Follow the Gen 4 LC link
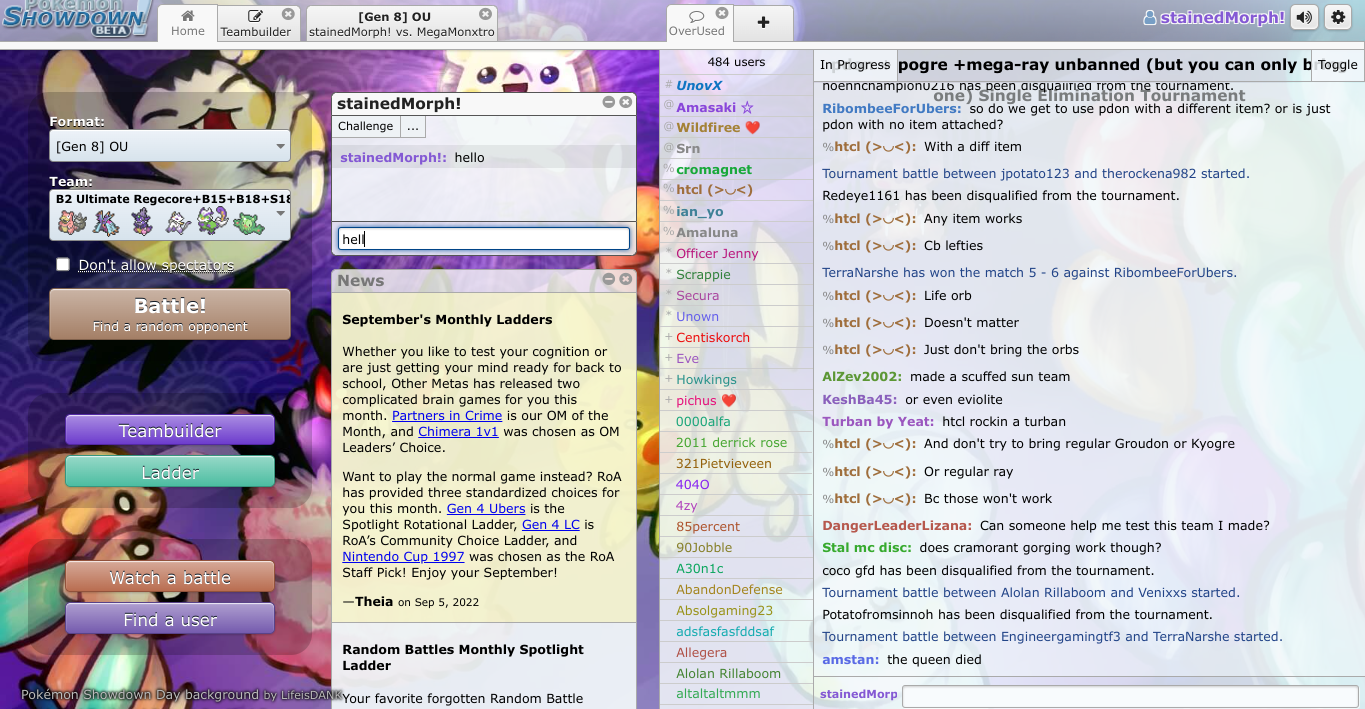1365x709 pixels. [x=551, y=525]
